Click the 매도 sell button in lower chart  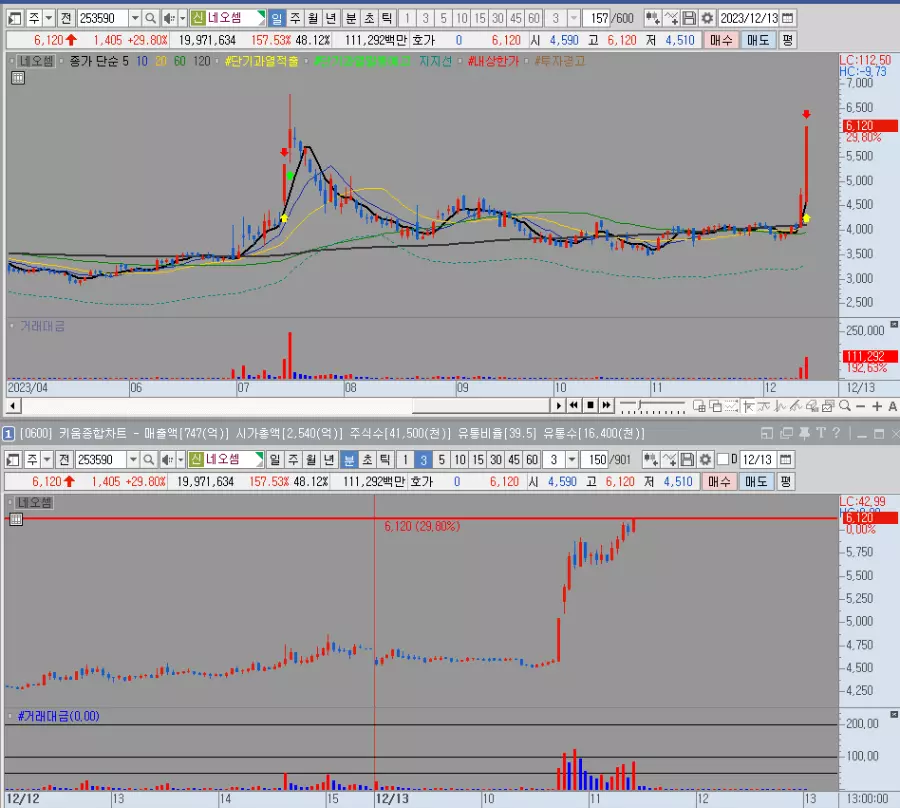tap(756, 481)
